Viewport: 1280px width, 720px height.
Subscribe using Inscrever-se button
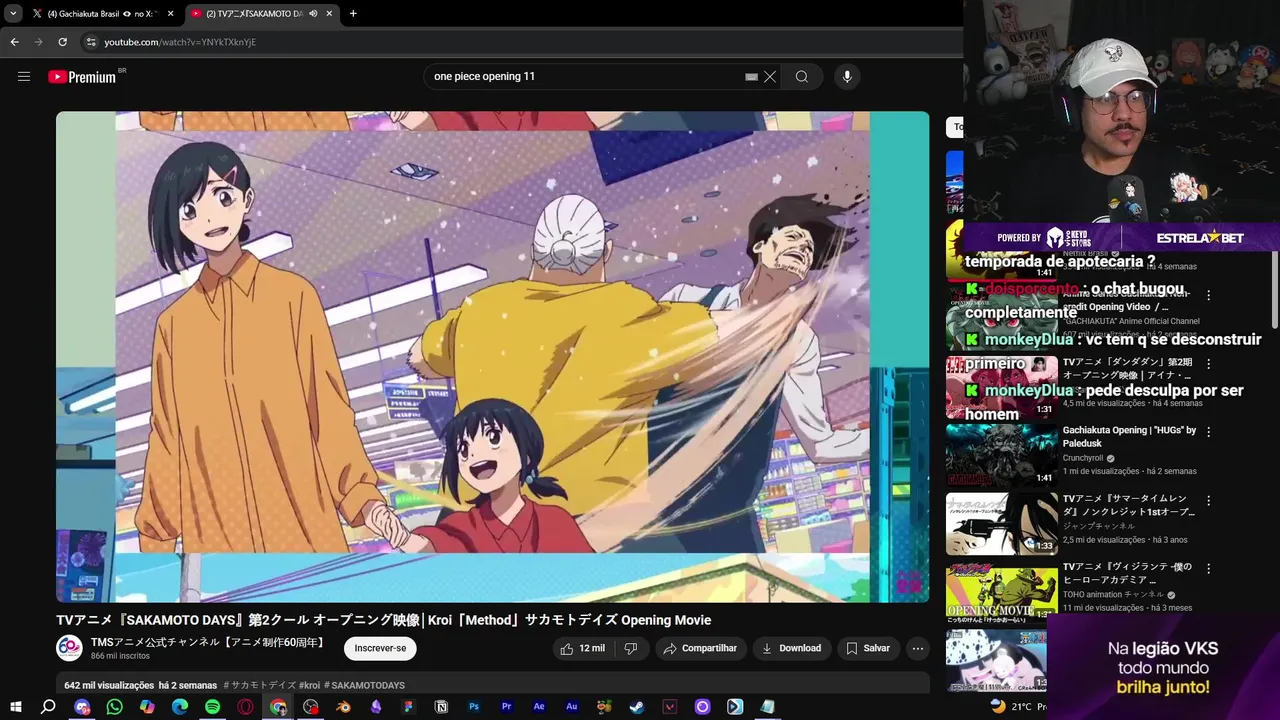[x=380, y=648]
